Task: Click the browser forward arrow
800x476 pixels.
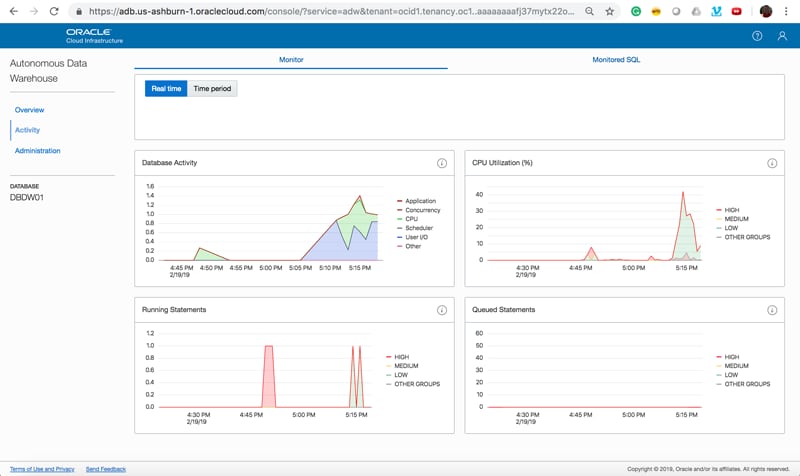Action: pos(34,11)
